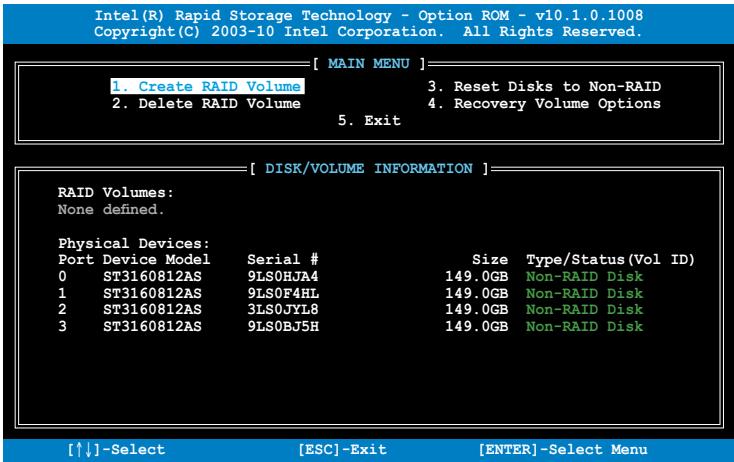Click serial number 9LS0F4HL
Image resolution: width=734 pixels, height=462 pixels.
coord(283,293)
